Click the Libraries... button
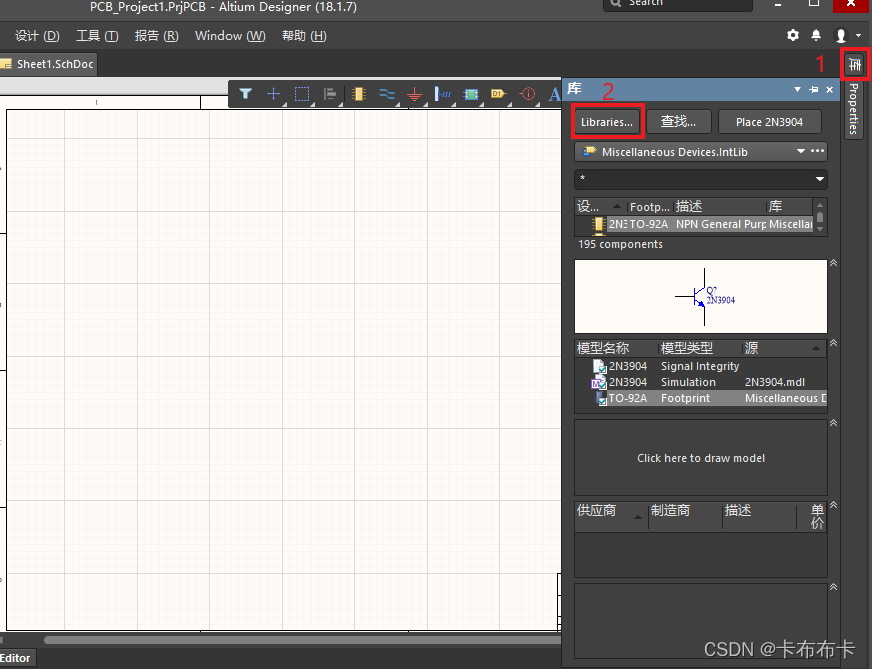The width and height of the screenshot is (872, 669). click(607, 122)
